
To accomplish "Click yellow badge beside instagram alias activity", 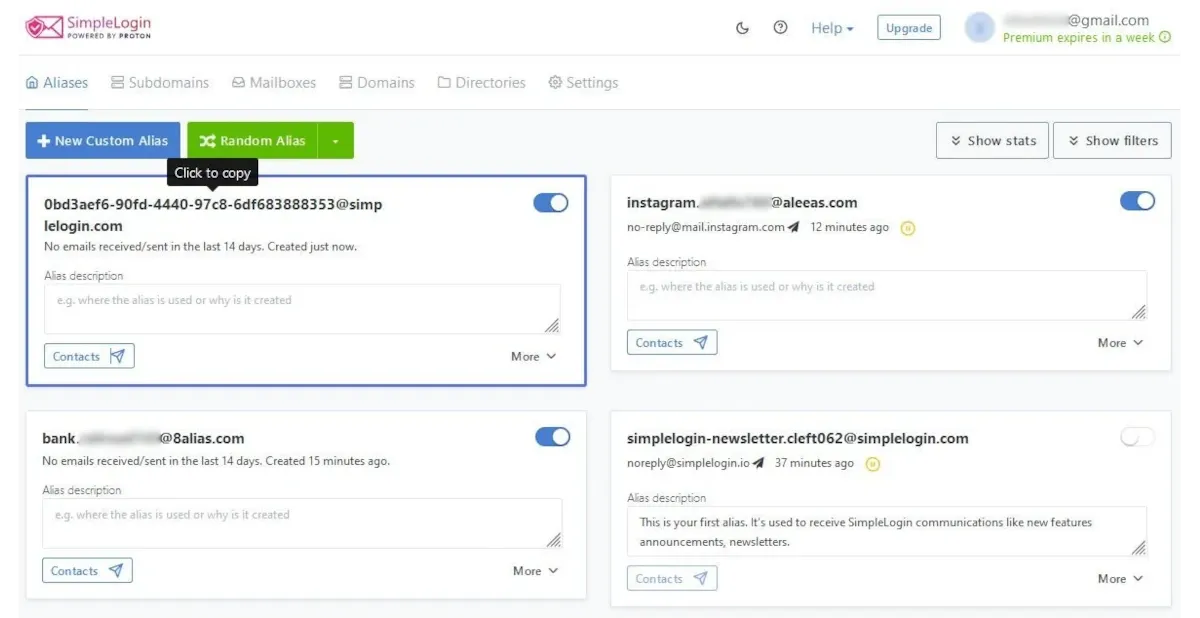I will [907, 228].
